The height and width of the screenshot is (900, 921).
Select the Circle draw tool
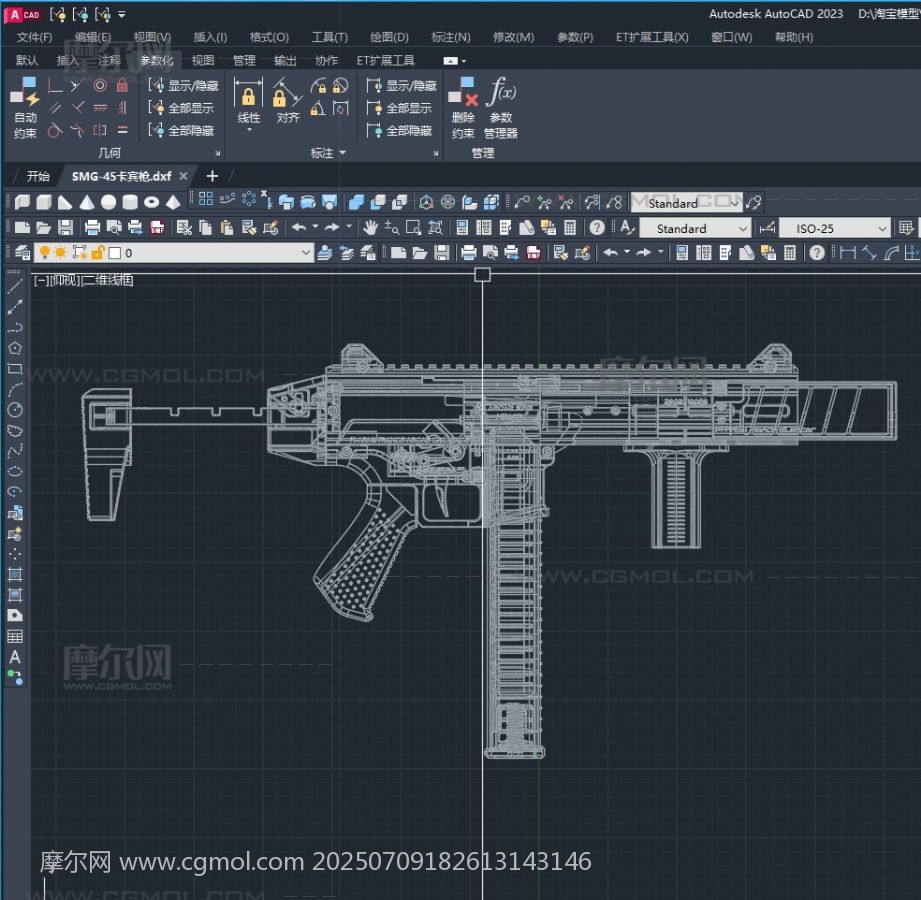[15, 409]
